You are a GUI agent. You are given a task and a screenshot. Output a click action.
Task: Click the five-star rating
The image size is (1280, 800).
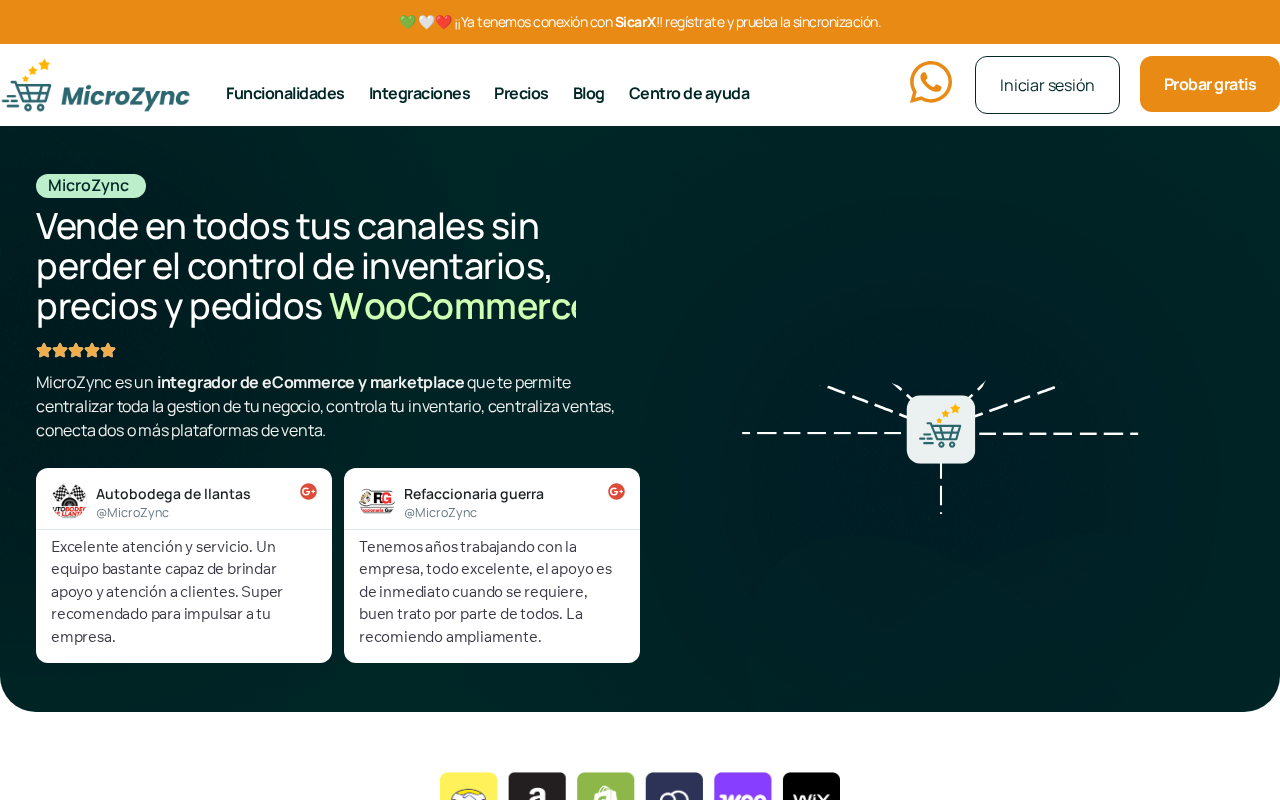click(76, 350)
